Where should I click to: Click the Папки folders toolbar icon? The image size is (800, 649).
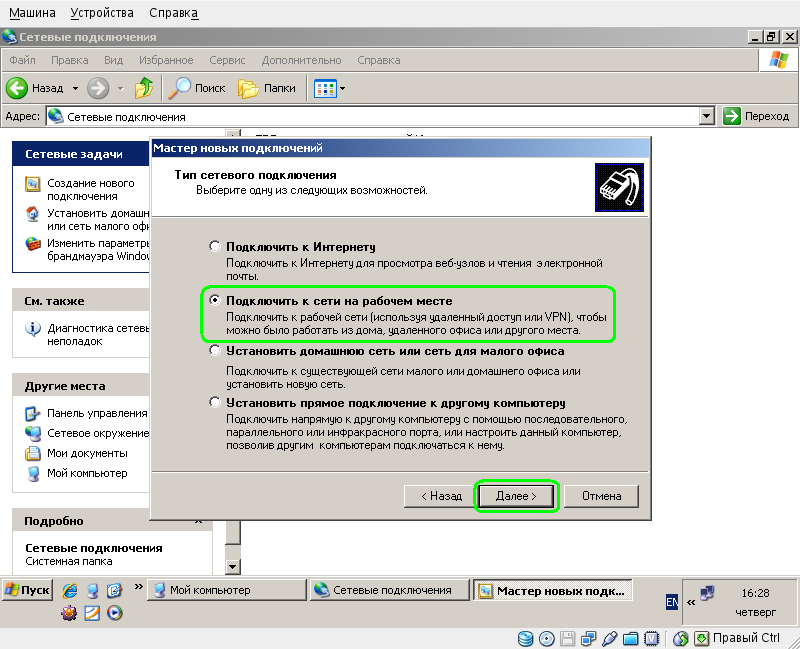pos(248,88)
